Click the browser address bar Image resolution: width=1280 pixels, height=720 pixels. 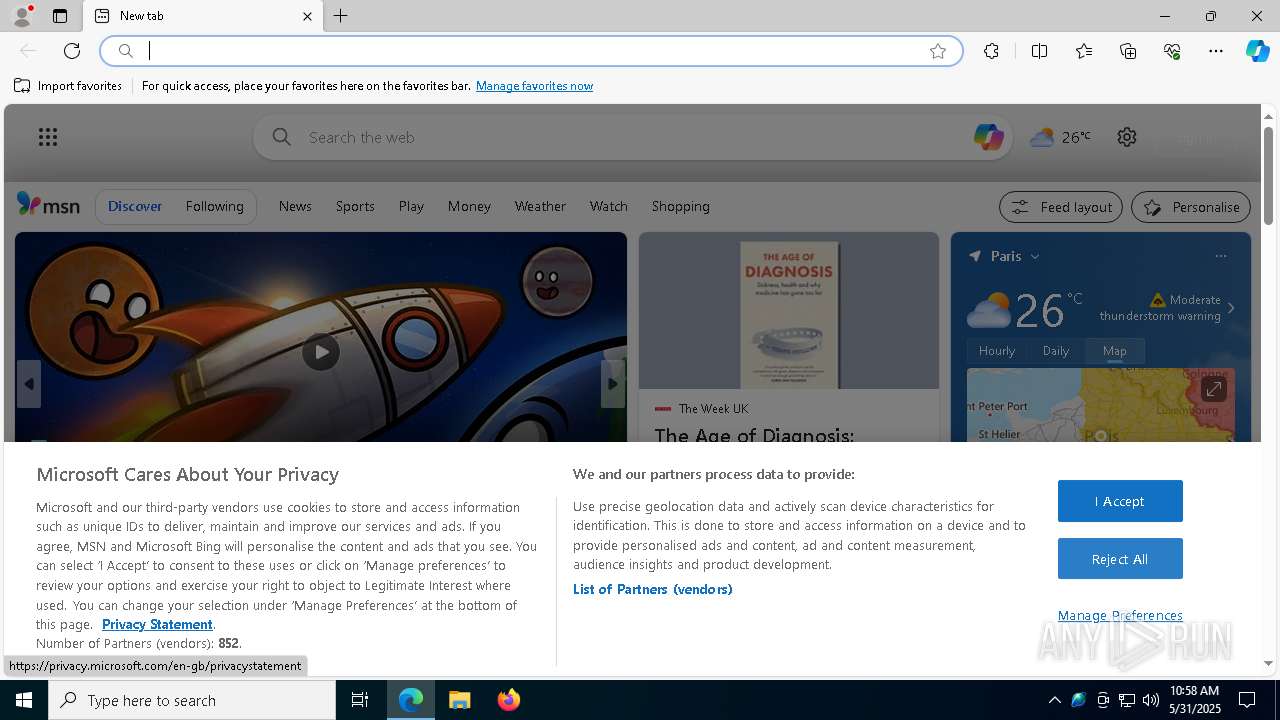pyautogui.click(x=530, y=51)
